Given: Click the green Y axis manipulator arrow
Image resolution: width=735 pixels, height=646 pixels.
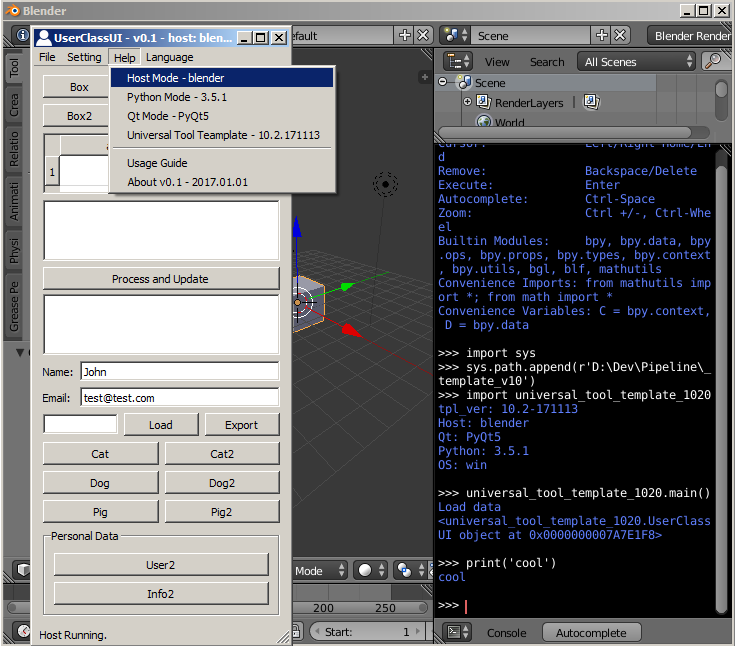Looking at the screenshot, I should (x=346, y=286).
